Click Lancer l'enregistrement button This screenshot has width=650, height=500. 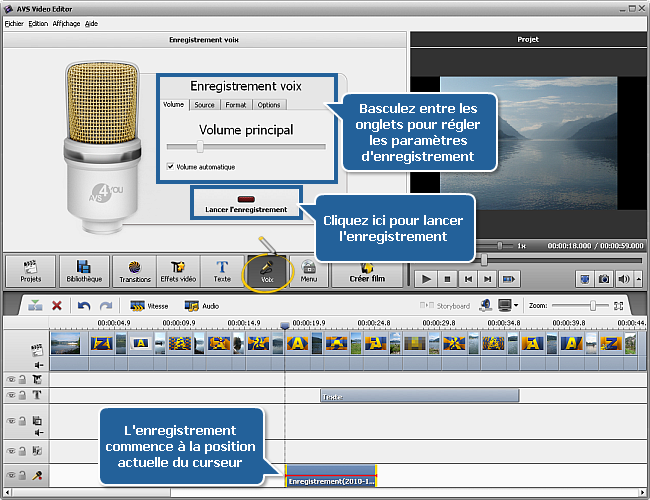coord(245,204)
